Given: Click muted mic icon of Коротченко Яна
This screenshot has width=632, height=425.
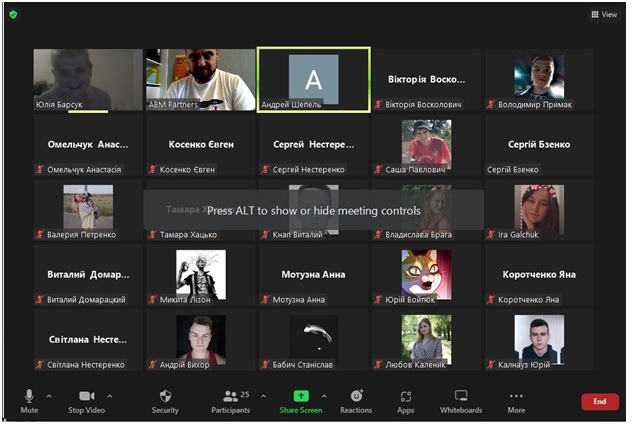Looking at the screenshot, I should coord(491,300).
